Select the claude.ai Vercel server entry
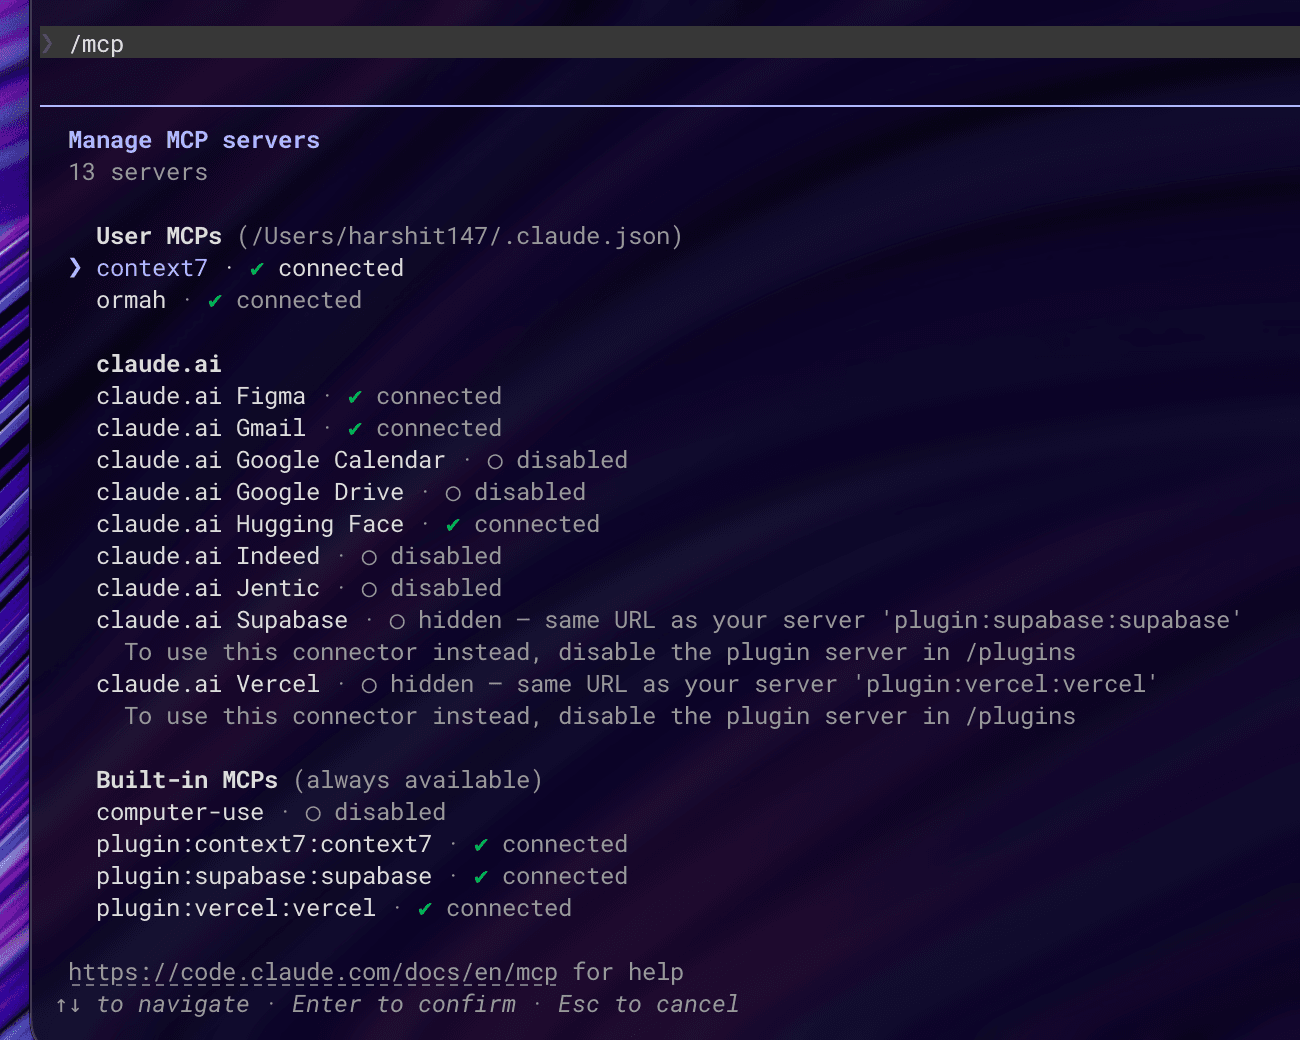 [627, 684]
